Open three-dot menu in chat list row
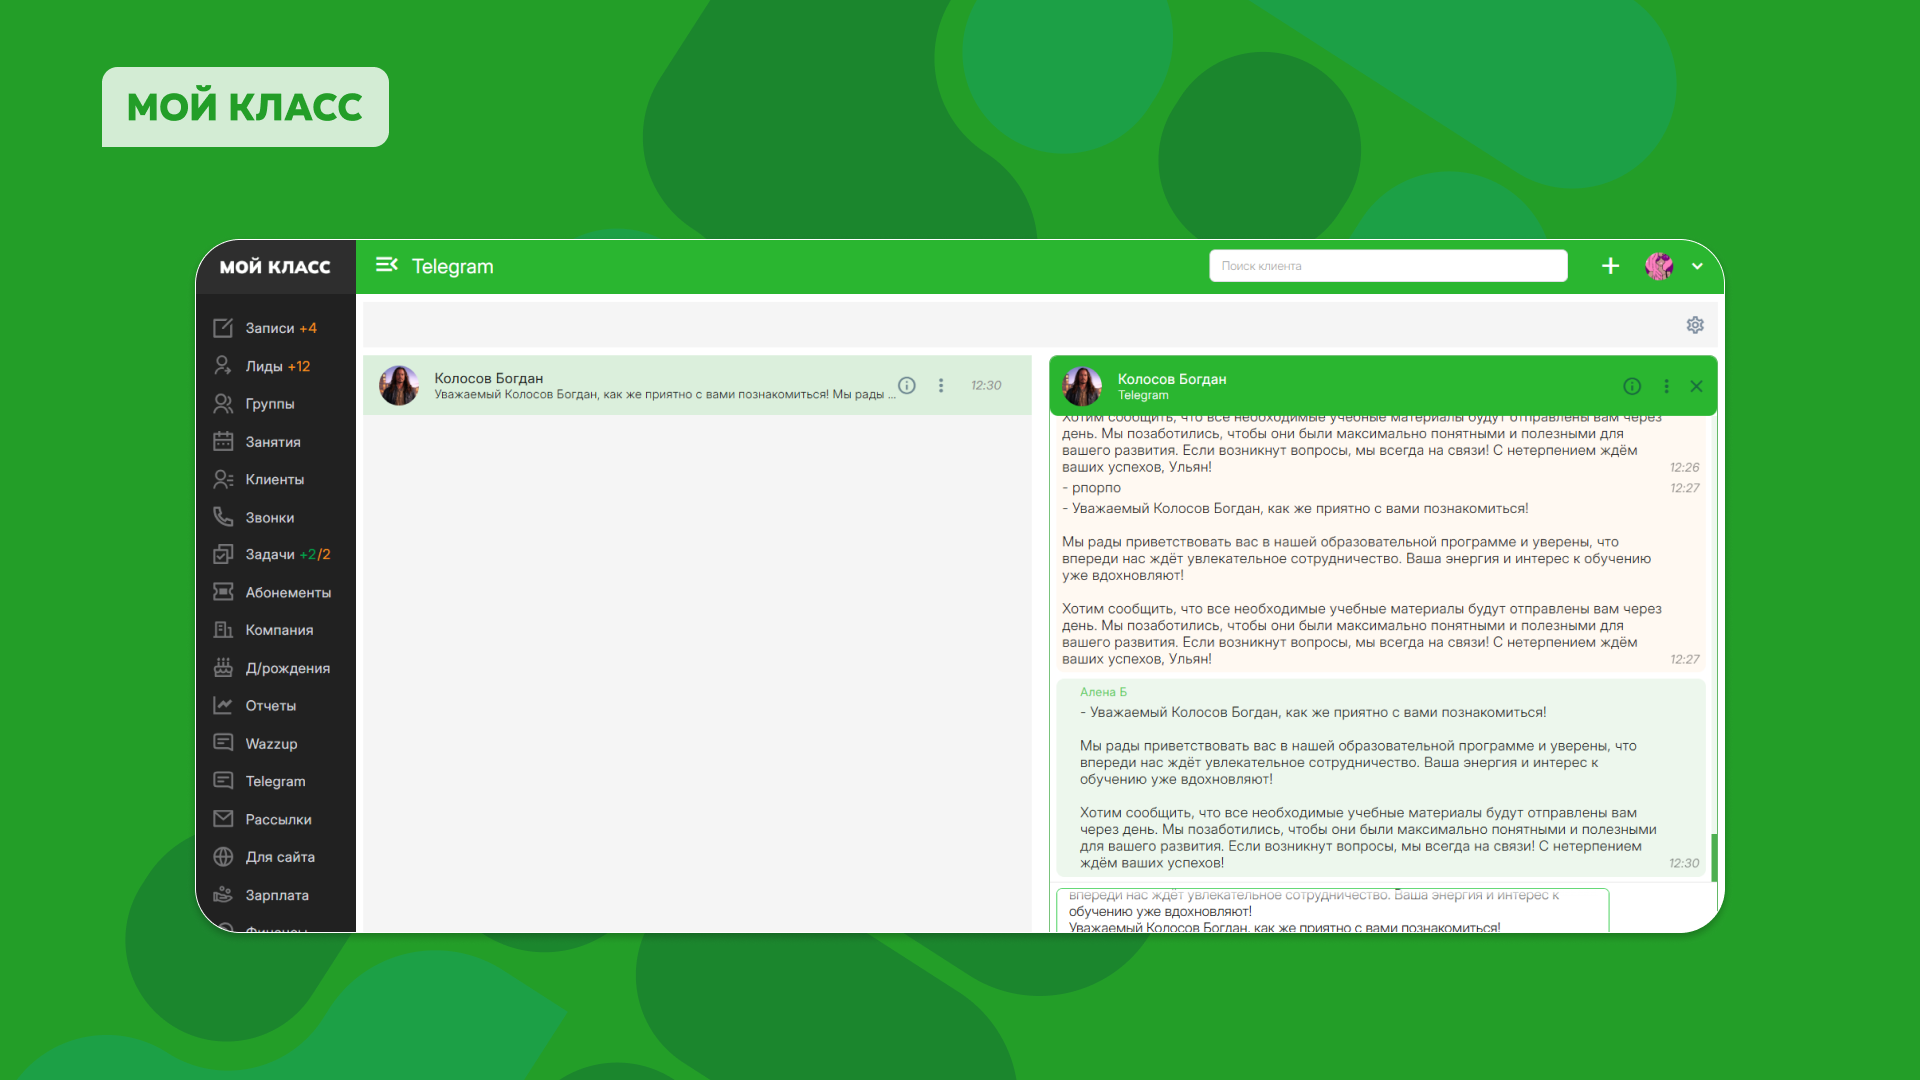Viewport: 1920px width, 1080px height. click(941, 385)
